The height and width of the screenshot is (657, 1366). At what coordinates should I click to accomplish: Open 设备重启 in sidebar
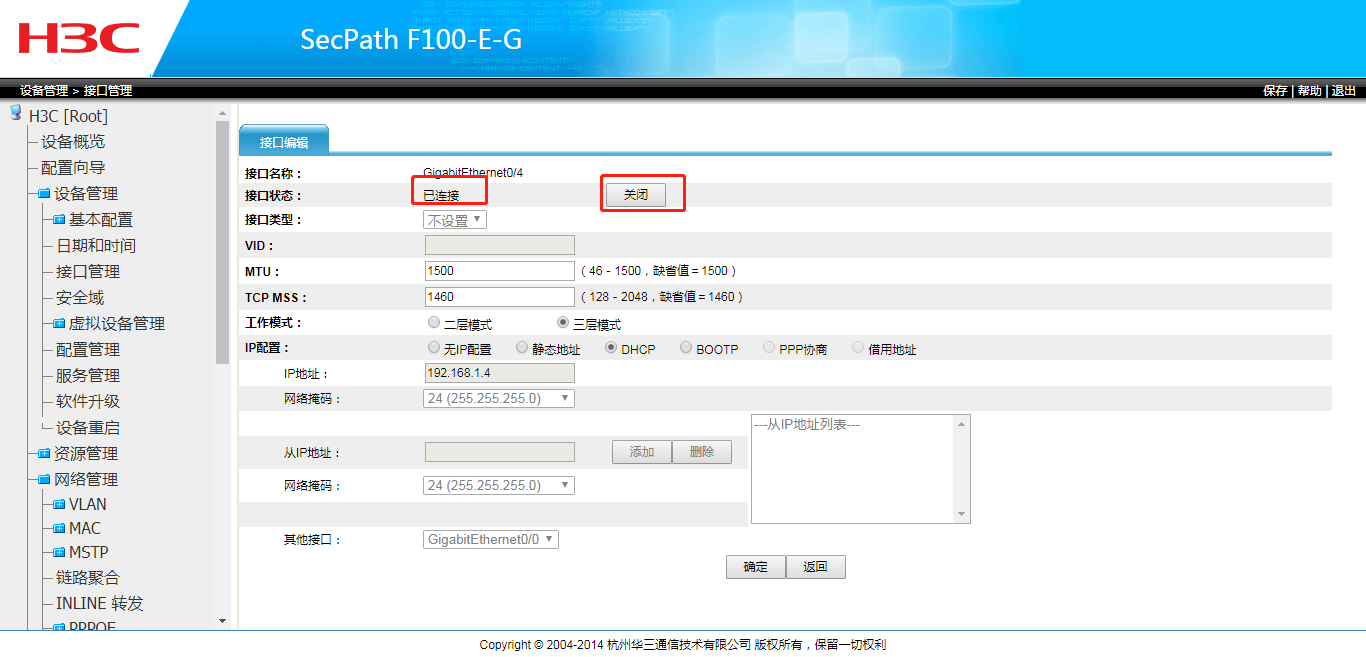88,428
